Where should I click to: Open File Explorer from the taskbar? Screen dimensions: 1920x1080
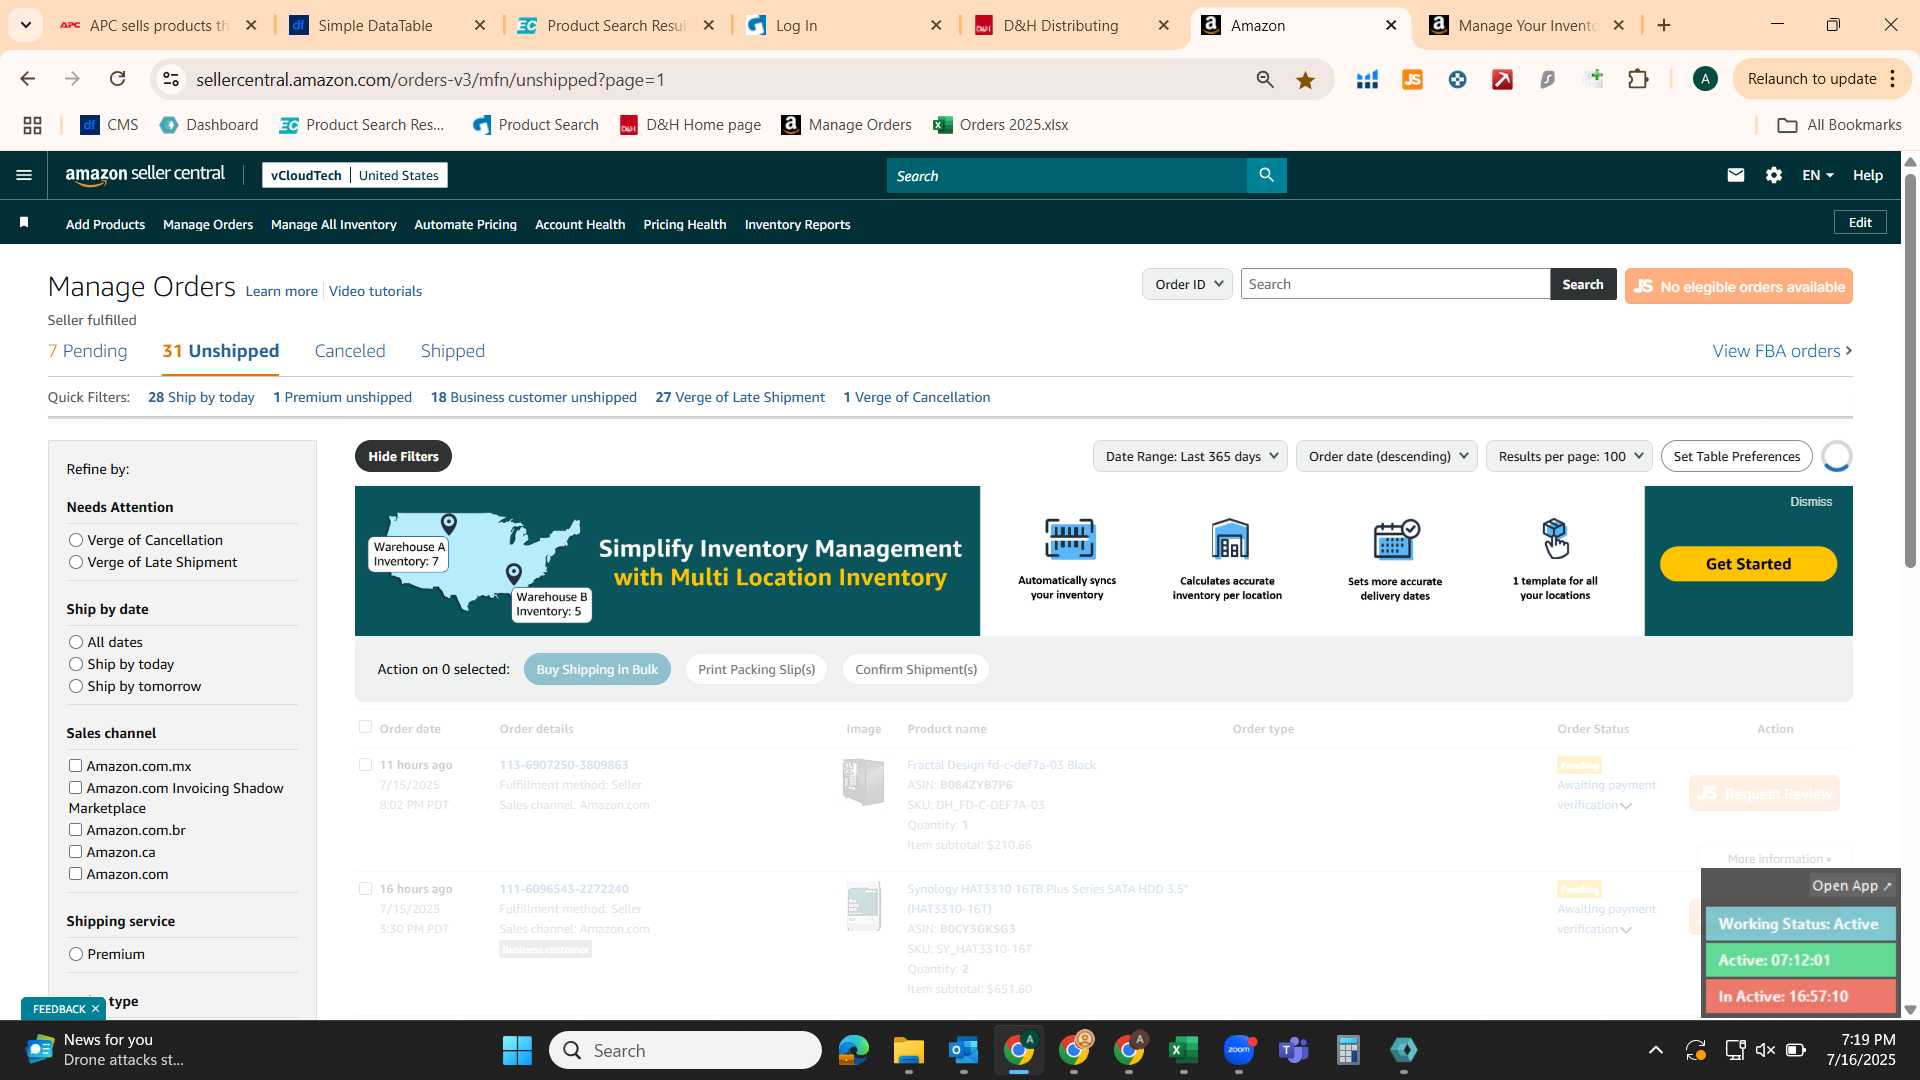(x=908, y=1050)
